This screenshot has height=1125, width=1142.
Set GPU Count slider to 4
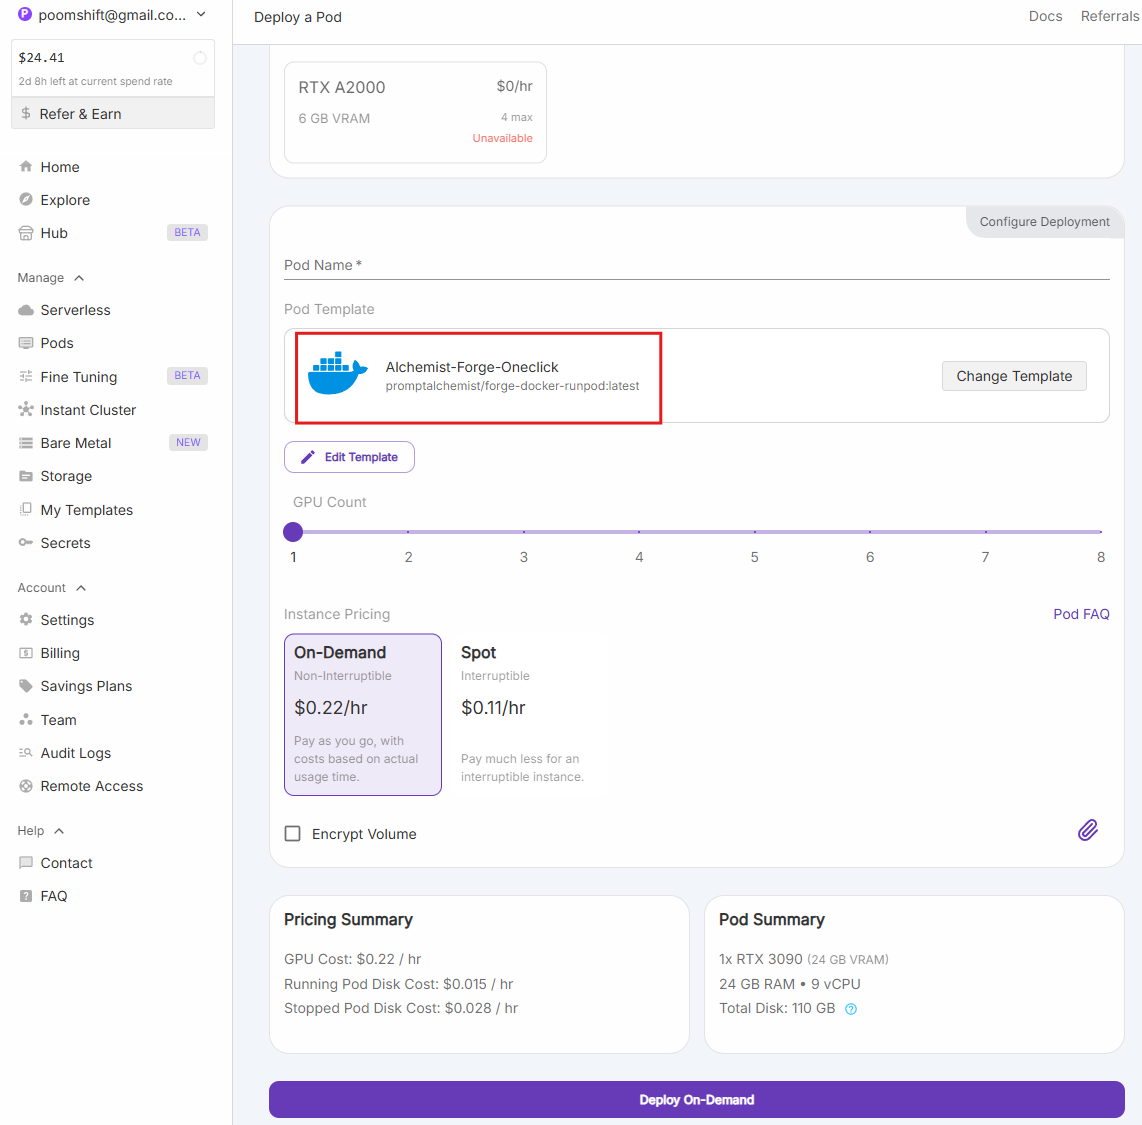[639, 532]
